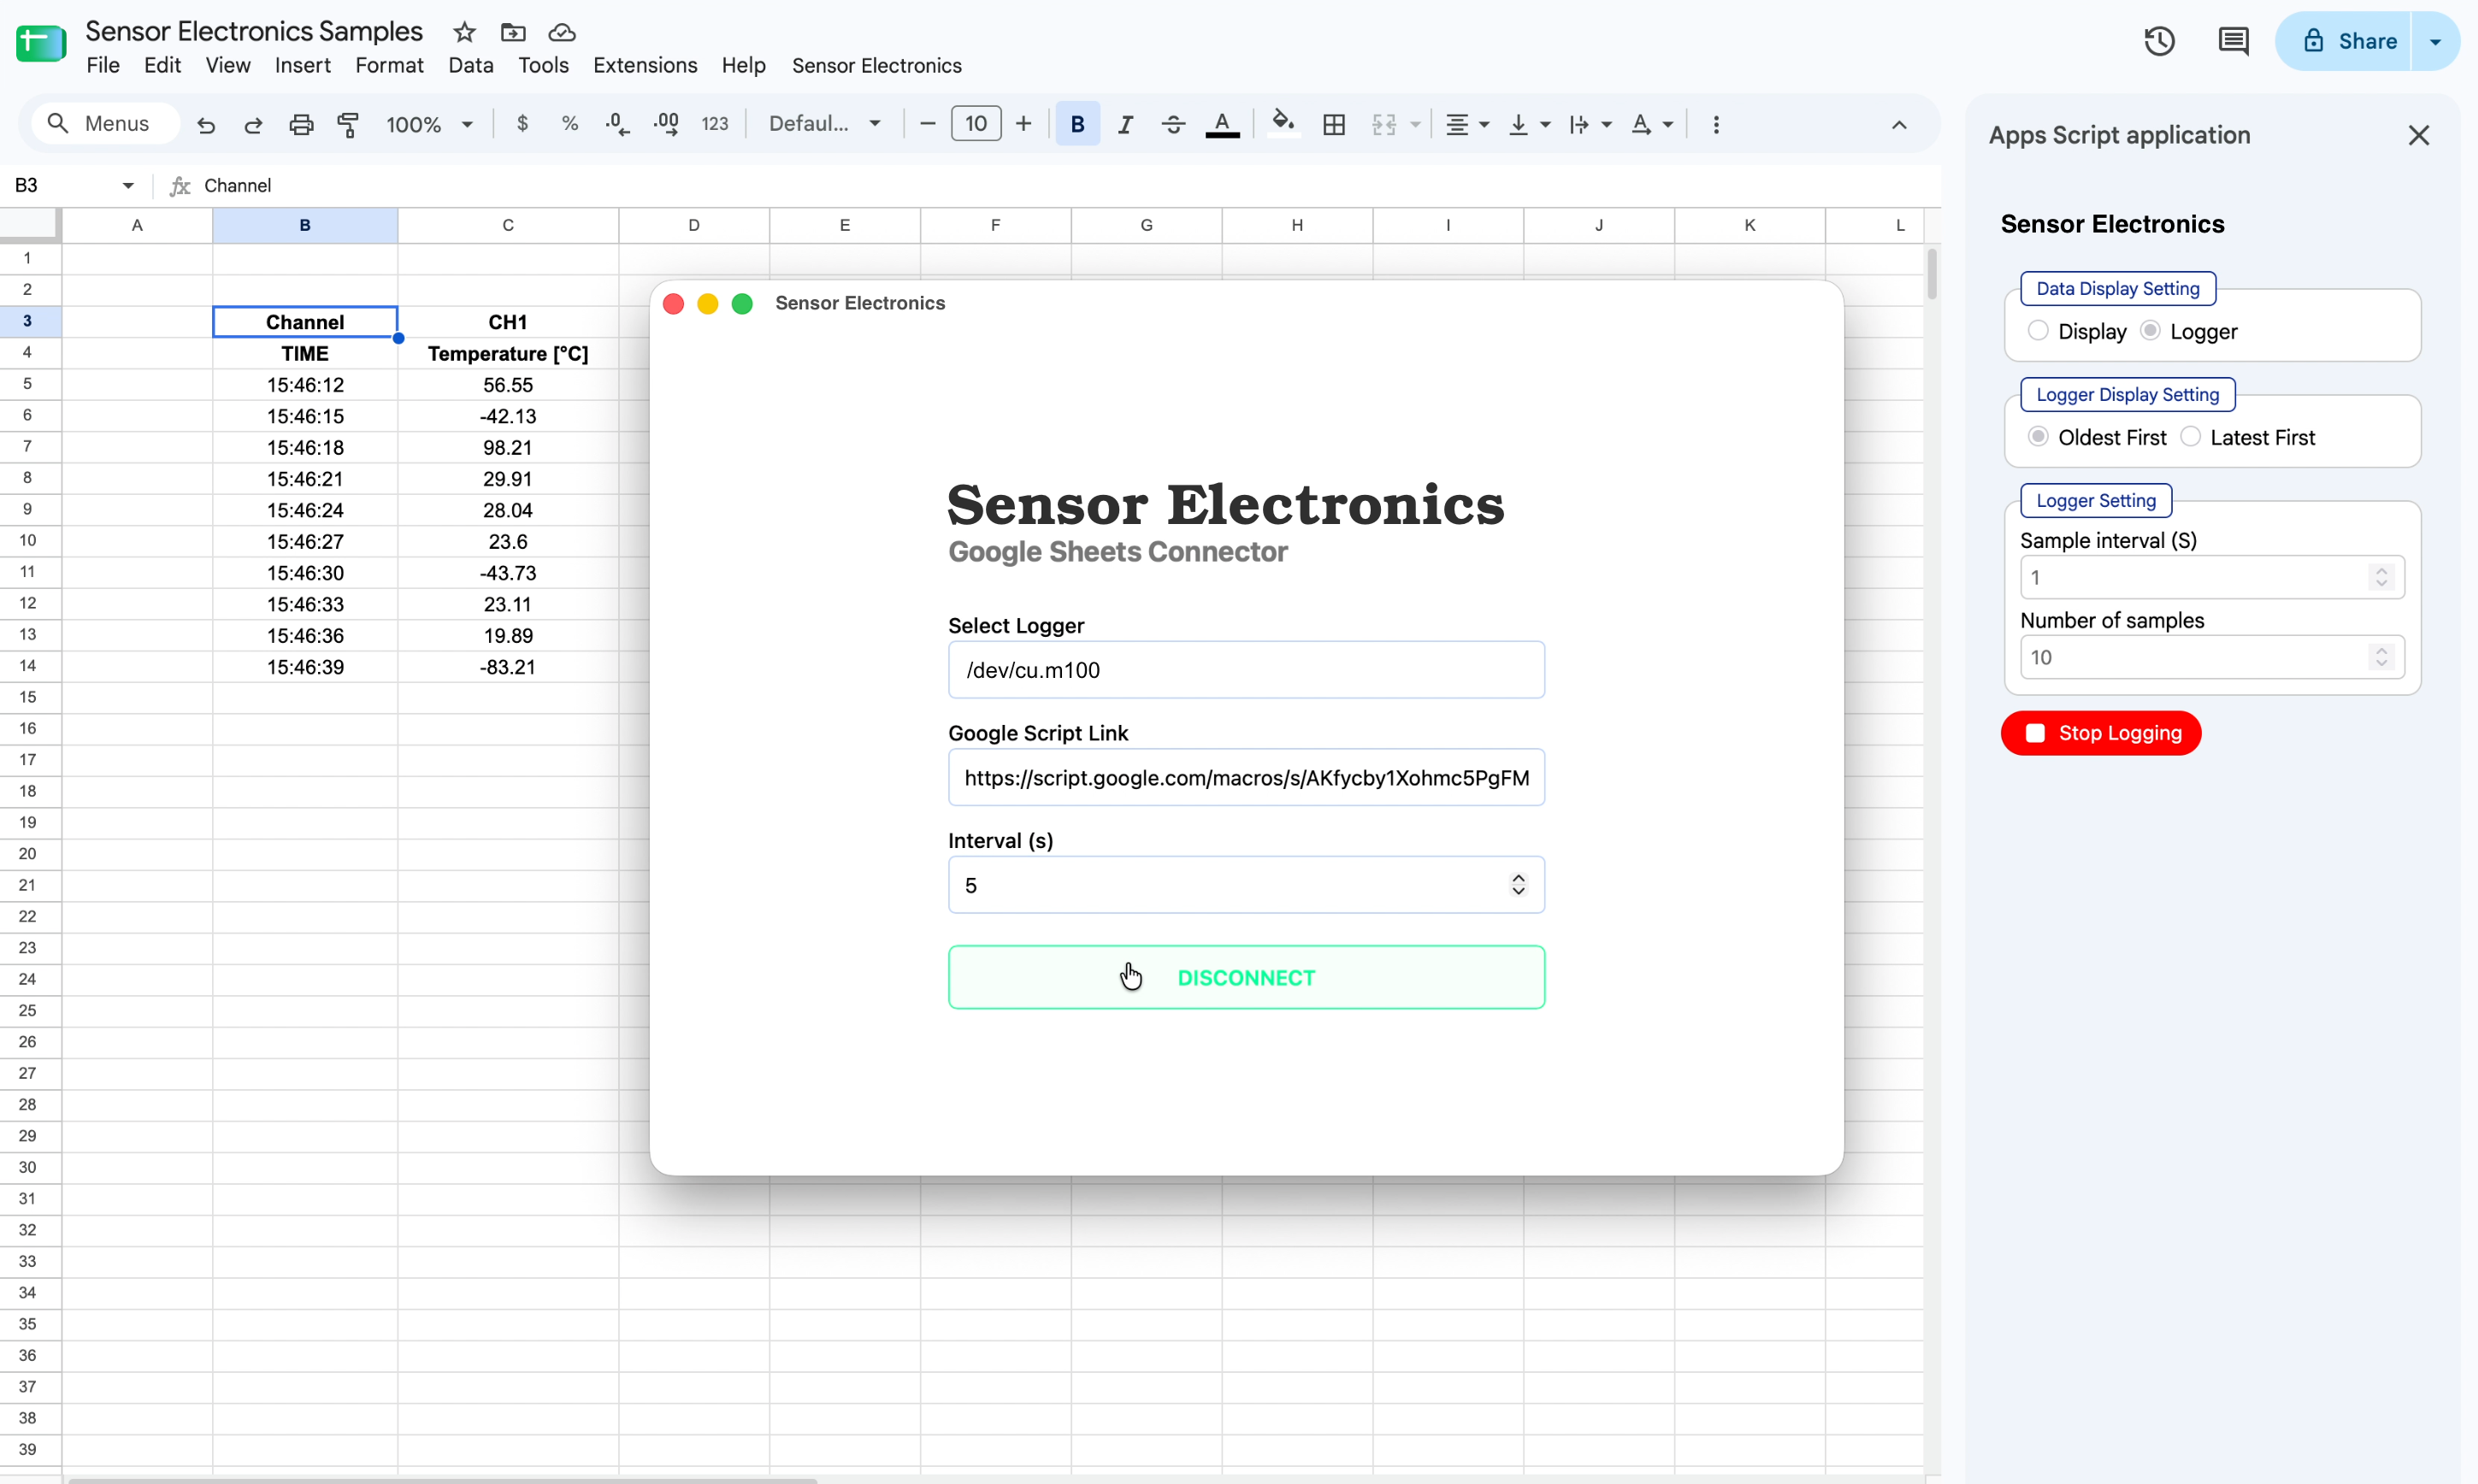
Task: Click the Google Script Link field
Action: [x=1245, y=777]
